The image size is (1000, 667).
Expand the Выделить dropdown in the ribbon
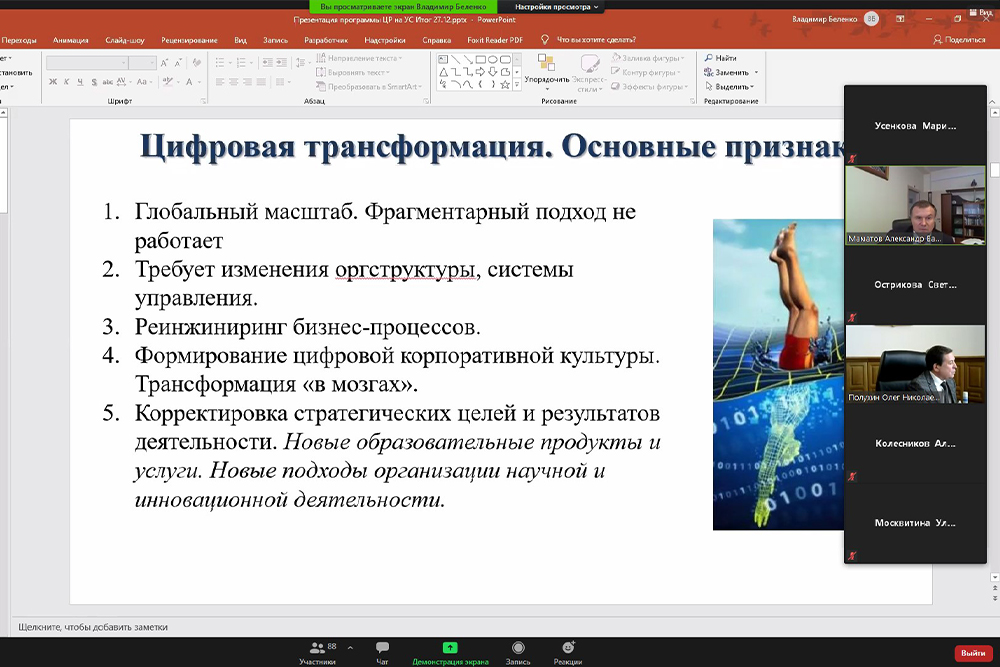752,86
